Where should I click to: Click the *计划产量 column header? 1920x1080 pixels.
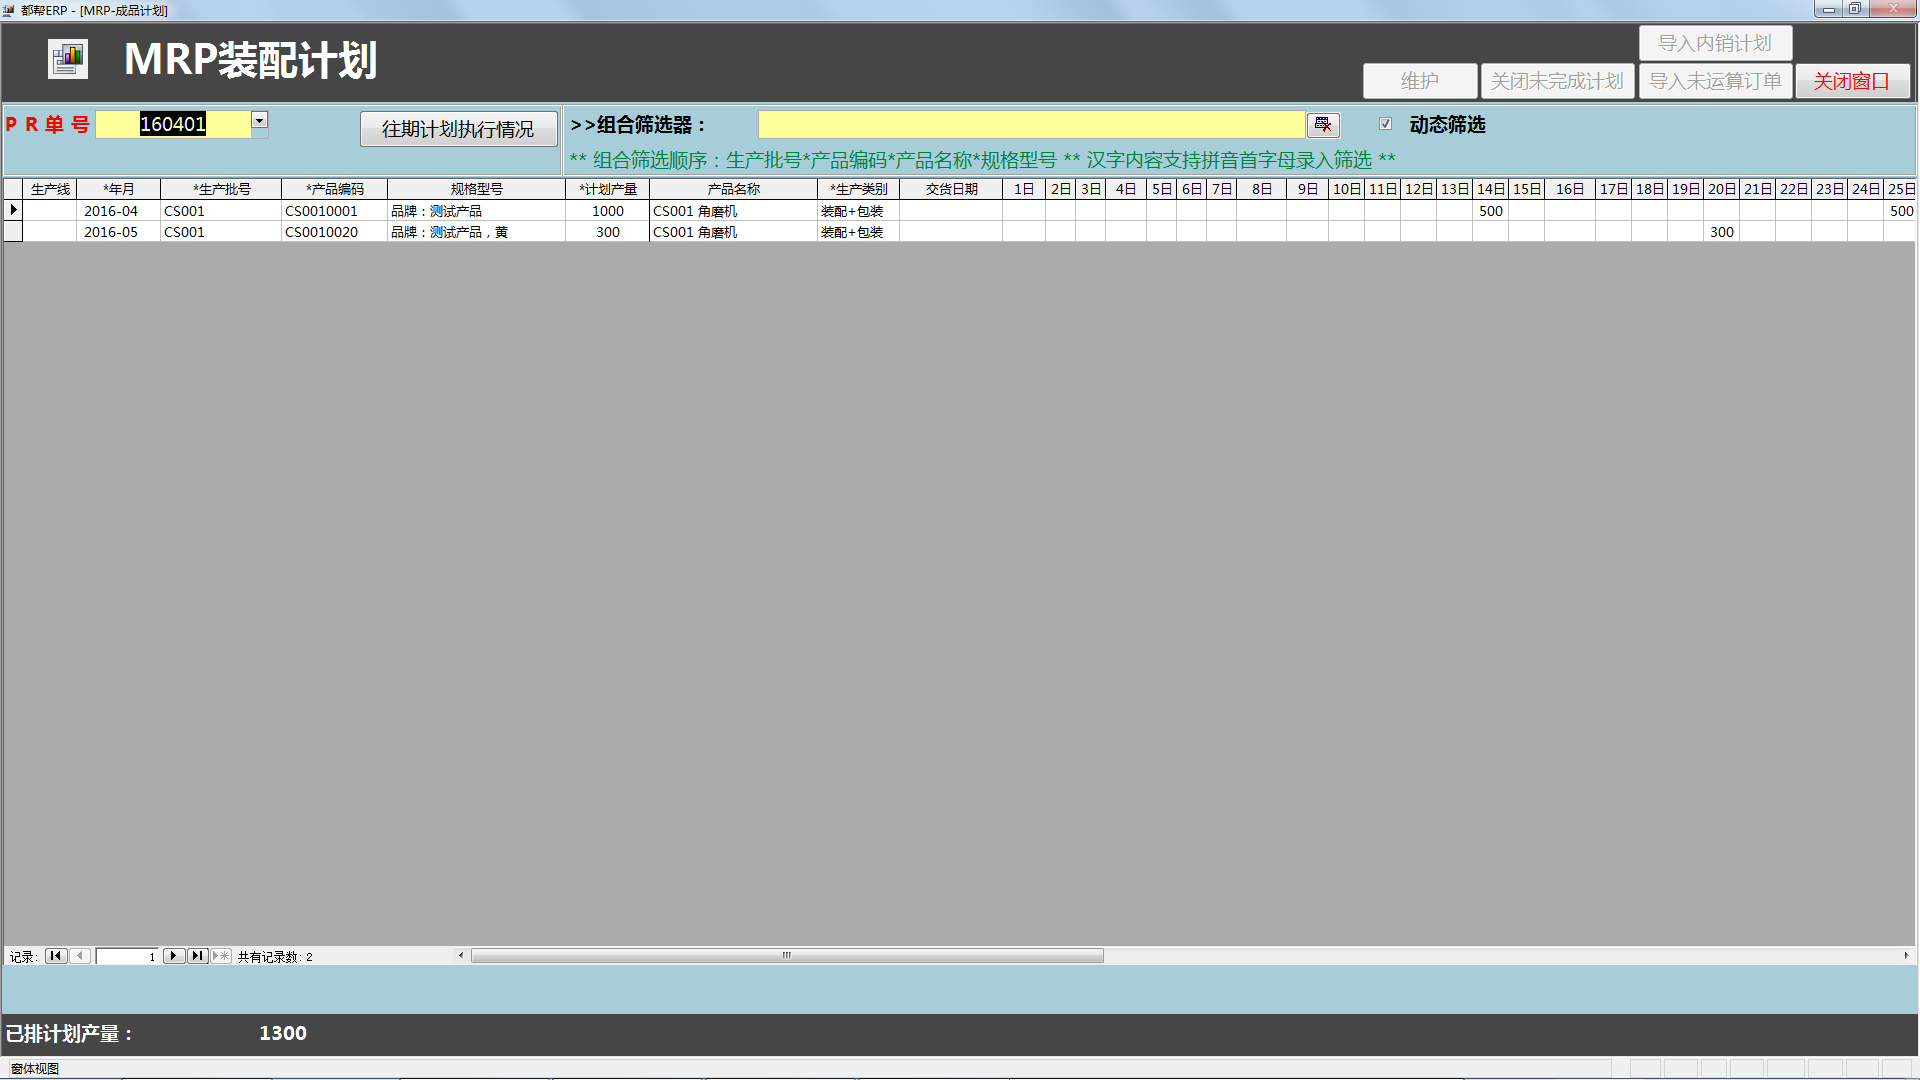pos(607,189)
